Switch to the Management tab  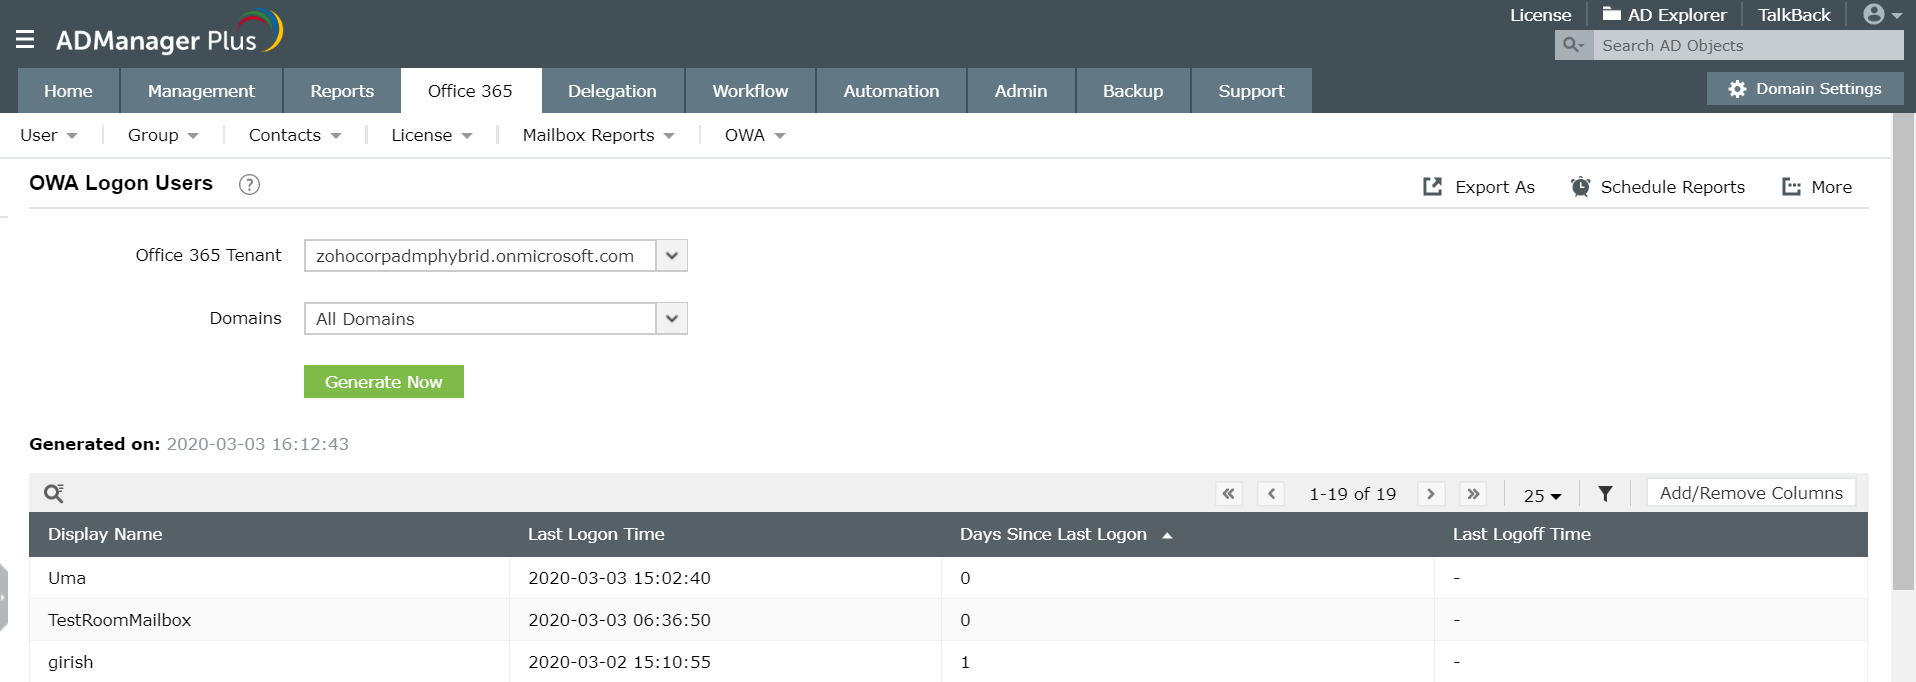point(201,91)
